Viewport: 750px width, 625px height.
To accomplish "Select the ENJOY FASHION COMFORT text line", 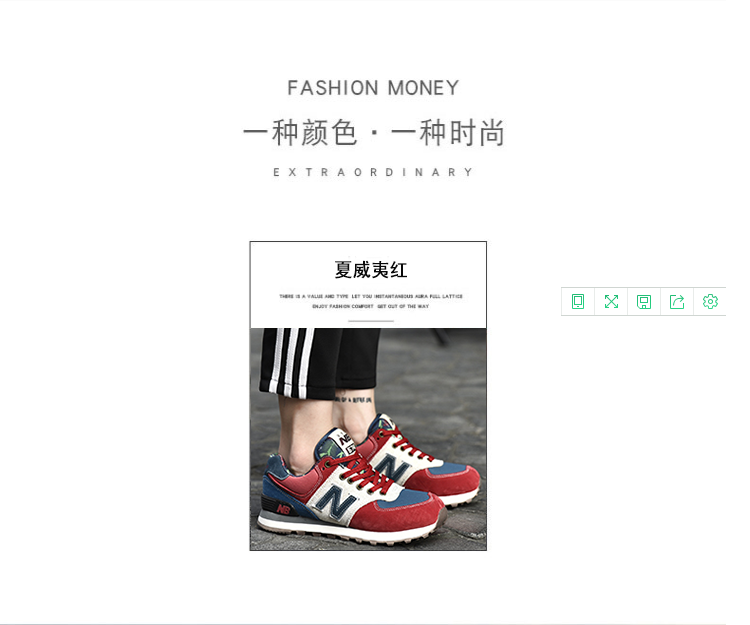I will 371,307.
